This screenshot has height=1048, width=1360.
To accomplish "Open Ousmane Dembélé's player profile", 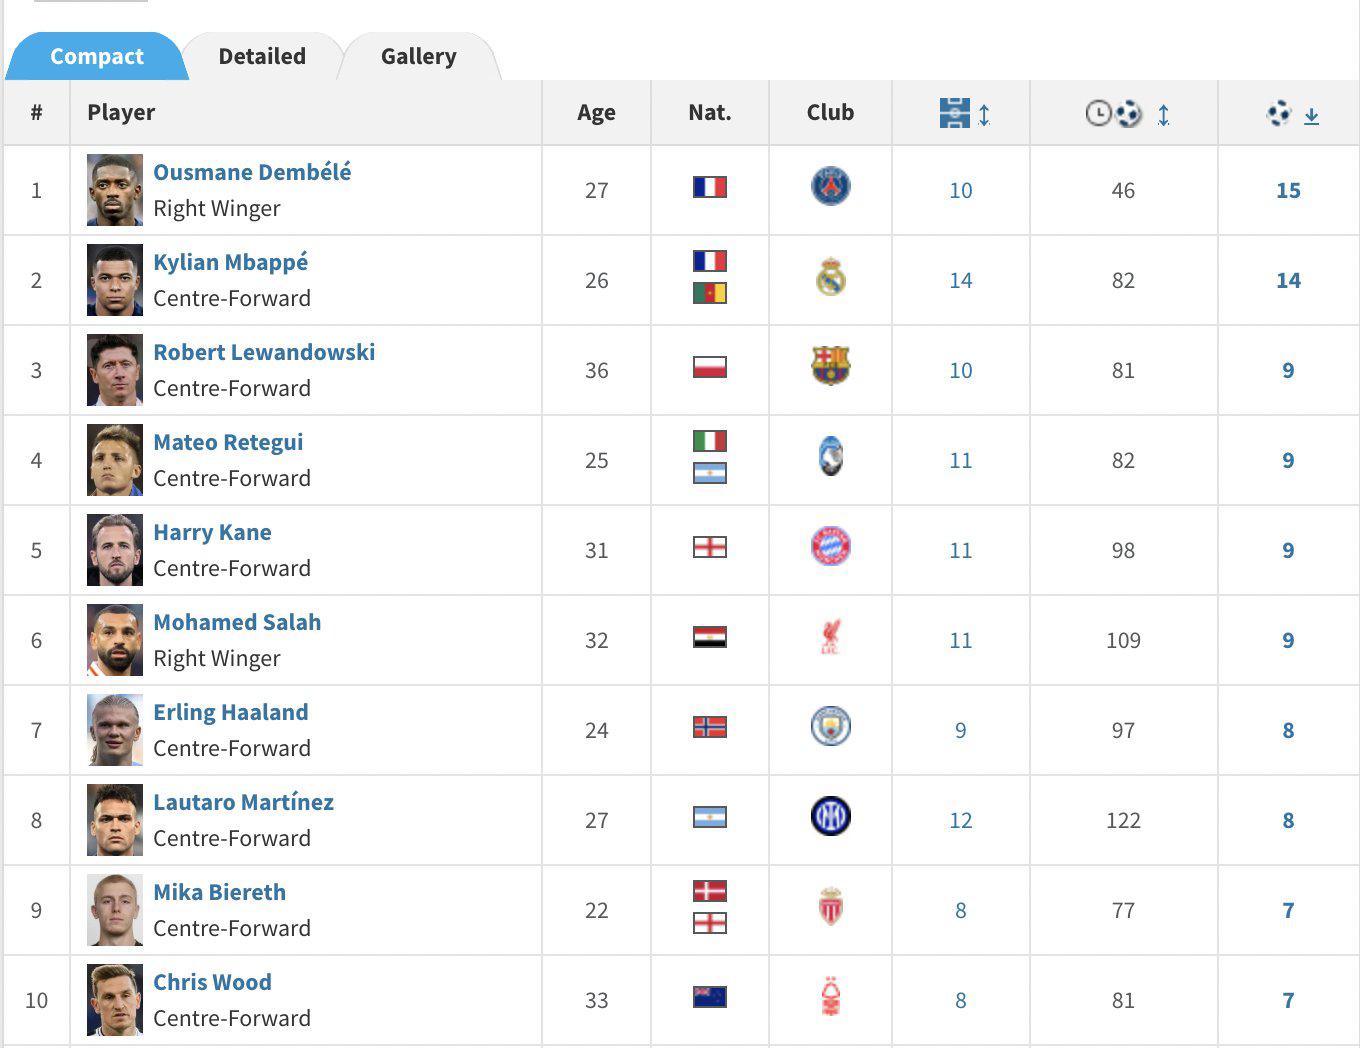I will 252,172.
